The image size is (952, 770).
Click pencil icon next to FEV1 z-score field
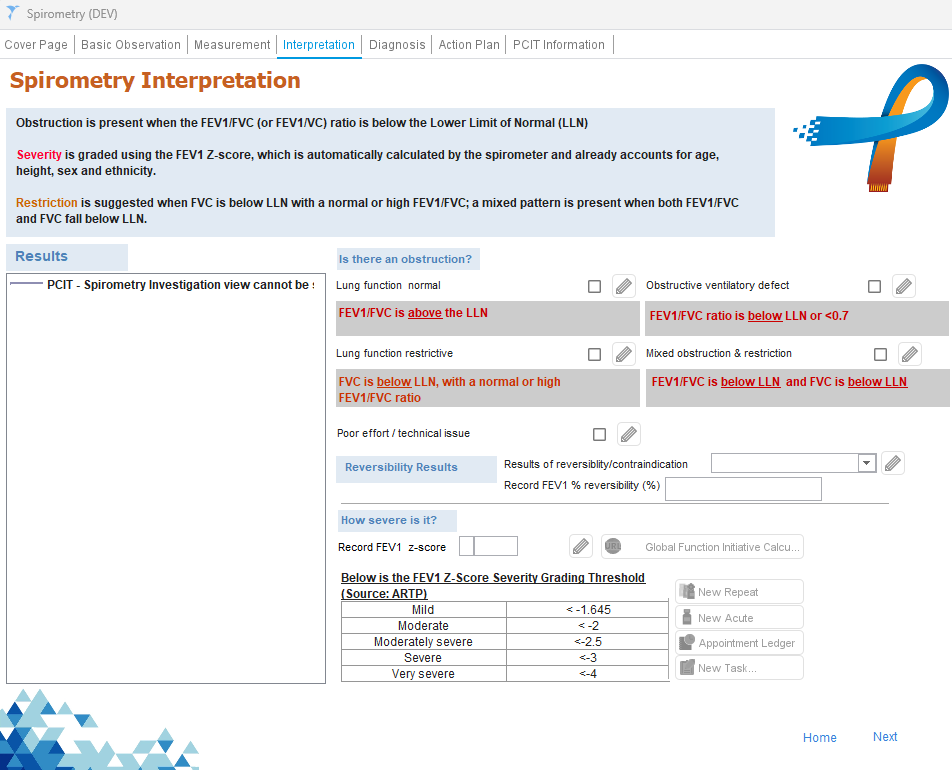click(581, 547)
